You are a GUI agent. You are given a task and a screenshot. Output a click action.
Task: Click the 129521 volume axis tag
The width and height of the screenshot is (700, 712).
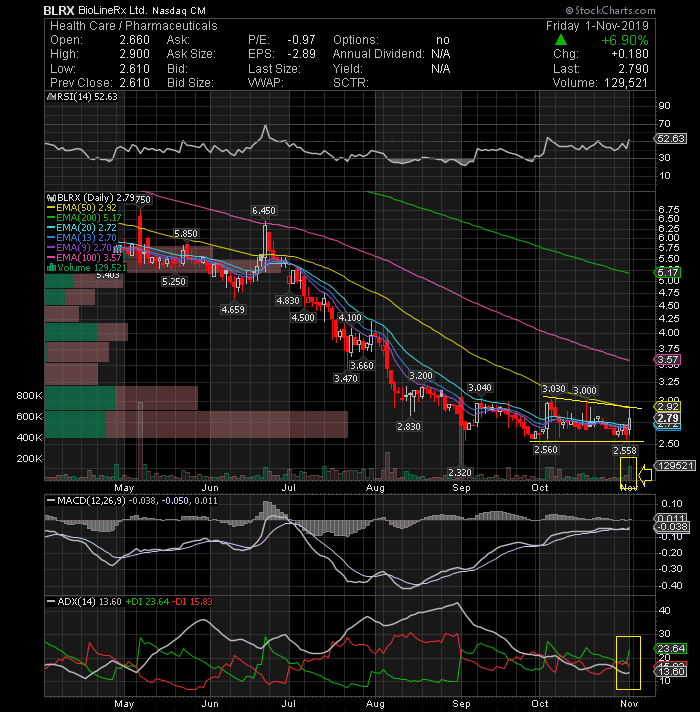[675, 465]
